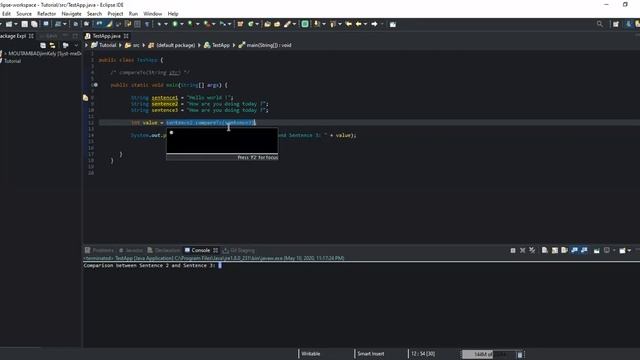The image size is (640, 360).
Task: Click the Back navigation arrow
Action: coord(358,24)
